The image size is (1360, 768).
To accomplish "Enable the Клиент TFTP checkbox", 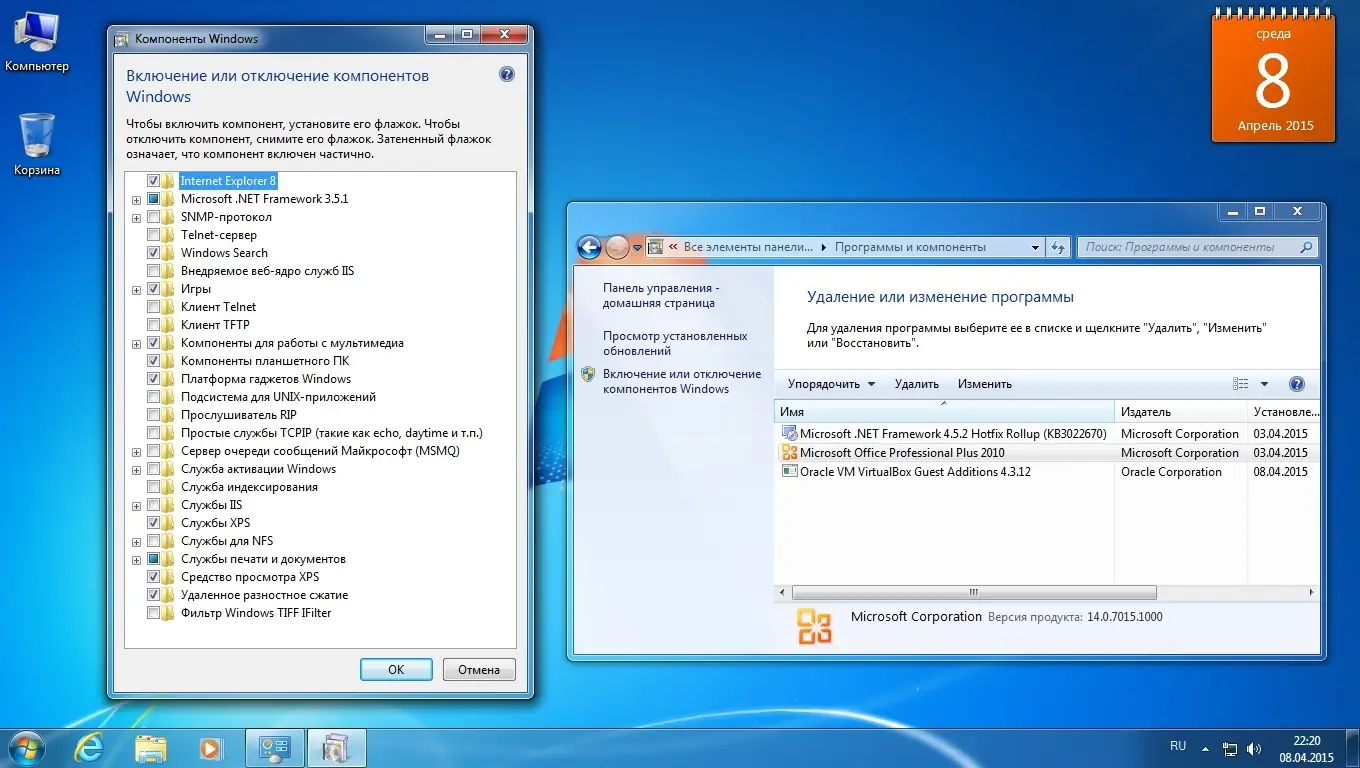I will click(x=154, y=325).
